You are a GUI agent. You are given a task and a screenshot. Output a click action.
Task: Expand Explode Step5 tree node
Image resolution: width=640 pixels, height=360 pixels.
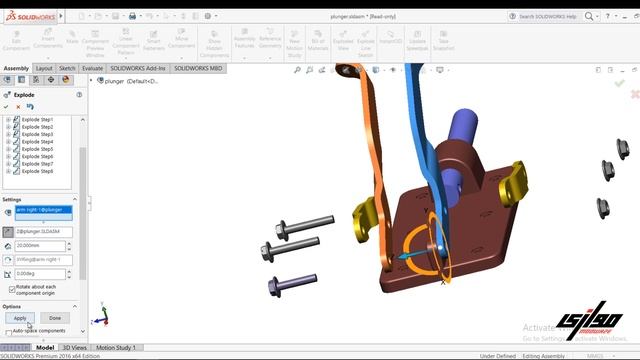click(8, 149)
